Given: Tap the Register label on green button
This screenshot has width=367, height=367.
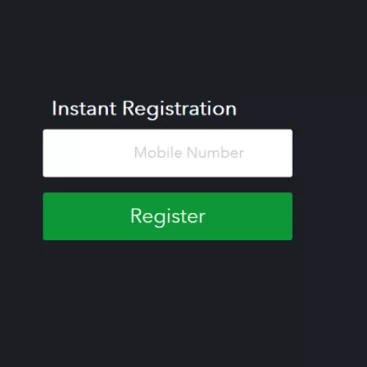Looking at the screenshot, I should click(x=168, y=217).
